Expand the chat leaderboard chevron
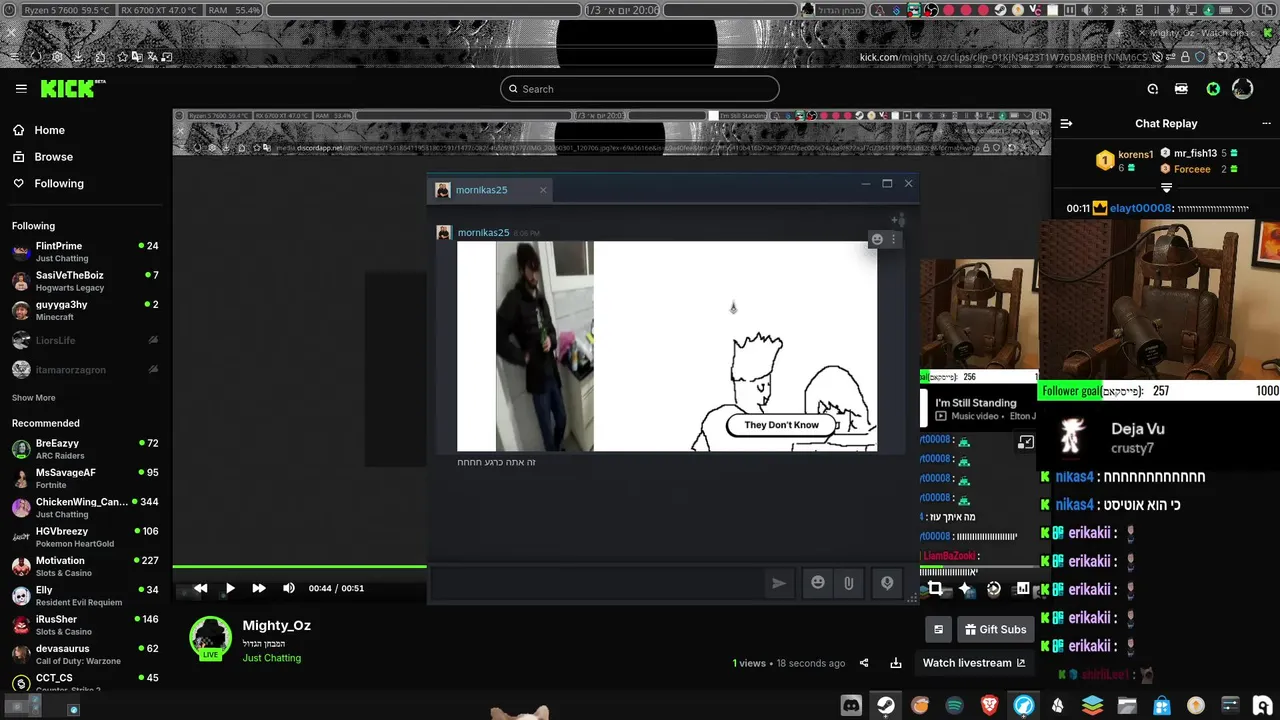 [1166, 187]
